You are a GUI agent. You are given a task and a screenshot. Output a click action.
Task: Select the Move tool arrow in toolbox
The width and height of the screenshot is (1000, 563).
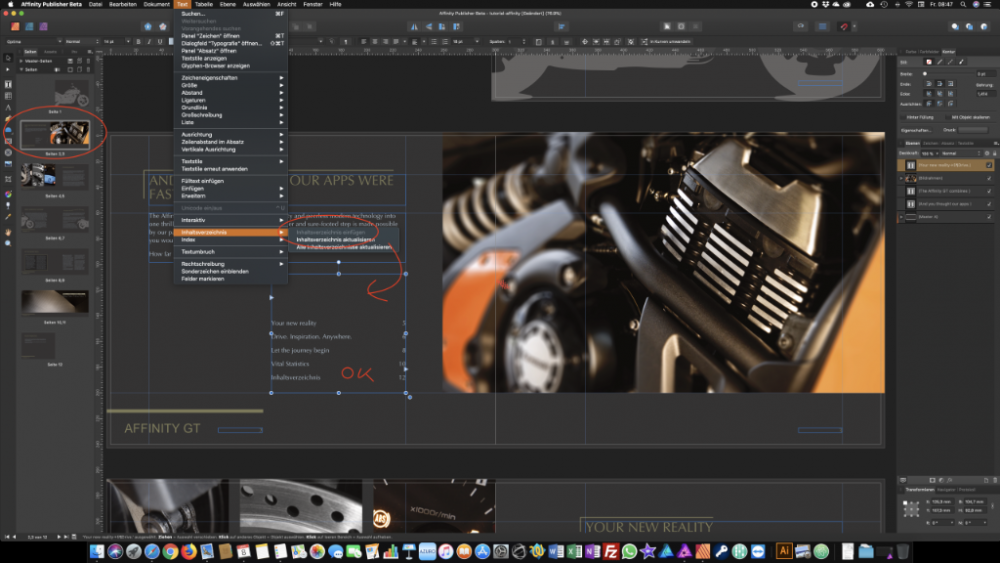coord(8,58)
